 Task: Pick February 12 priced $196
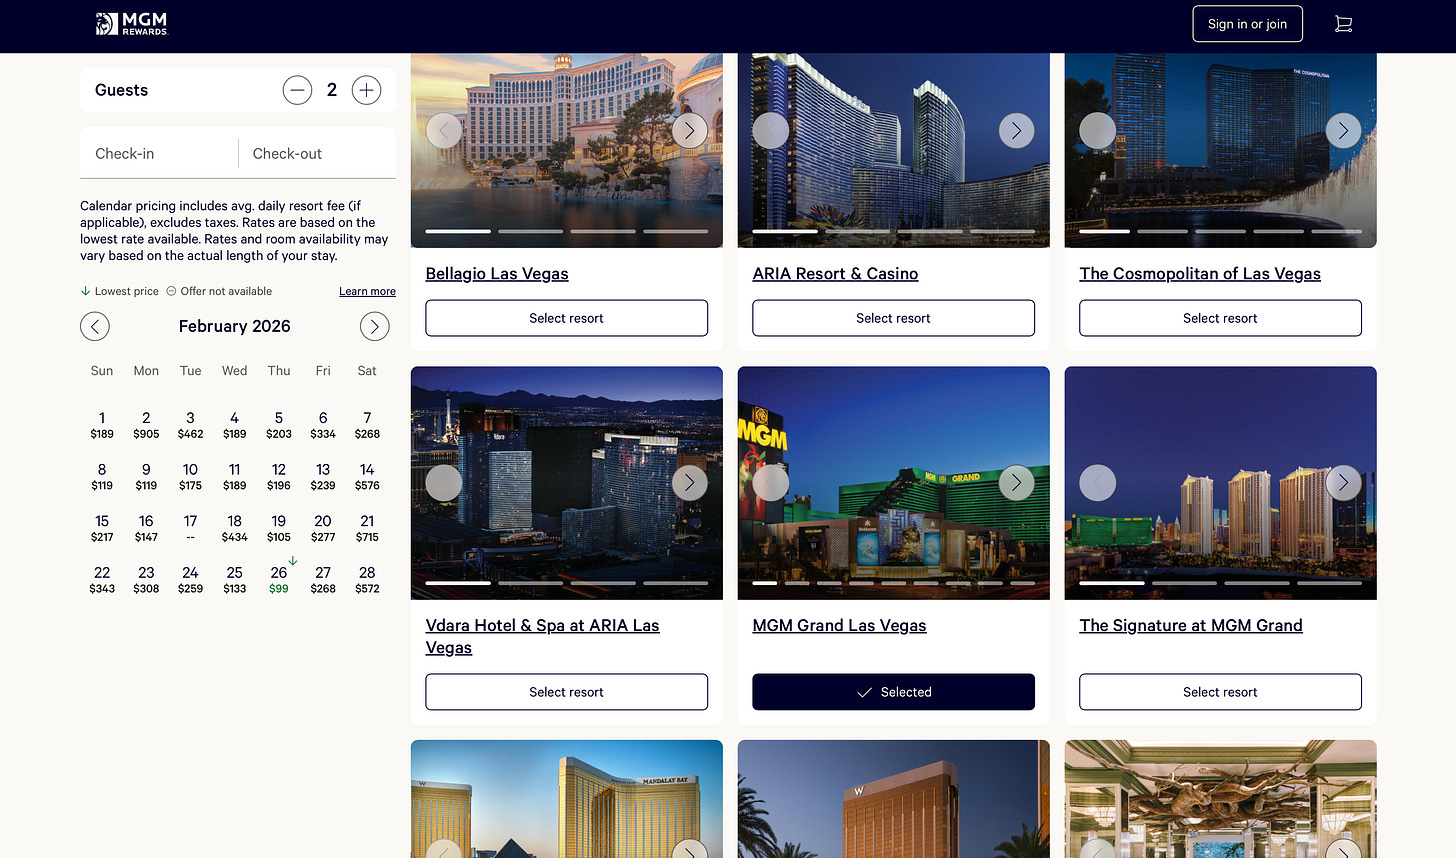[x=279, y=476]
